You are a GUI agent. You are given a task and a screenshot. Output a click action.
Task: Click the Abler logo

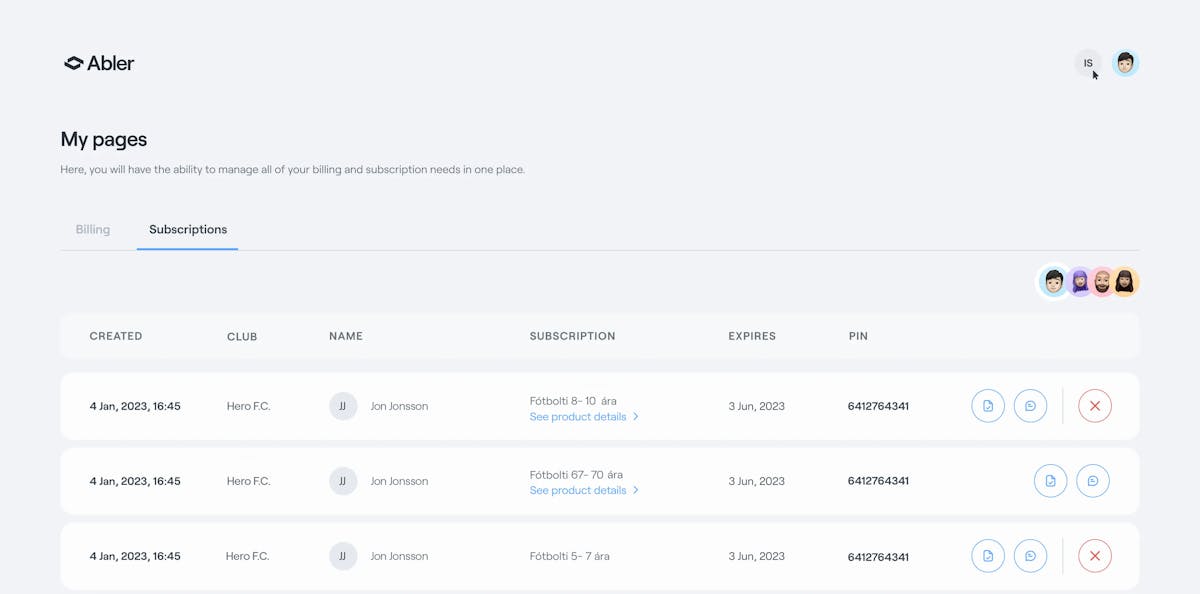point(99,63)
